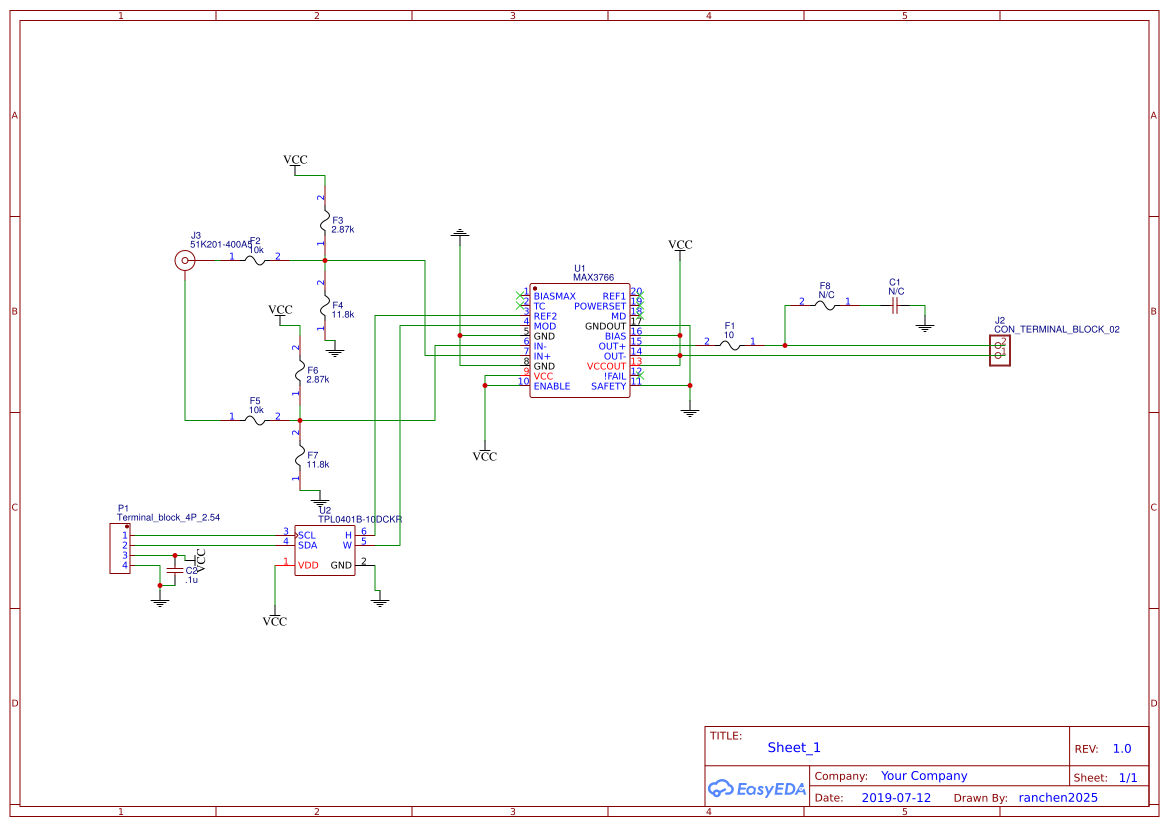
Task: Select the ENABLE pin label on U1
Action: [551, 386]
